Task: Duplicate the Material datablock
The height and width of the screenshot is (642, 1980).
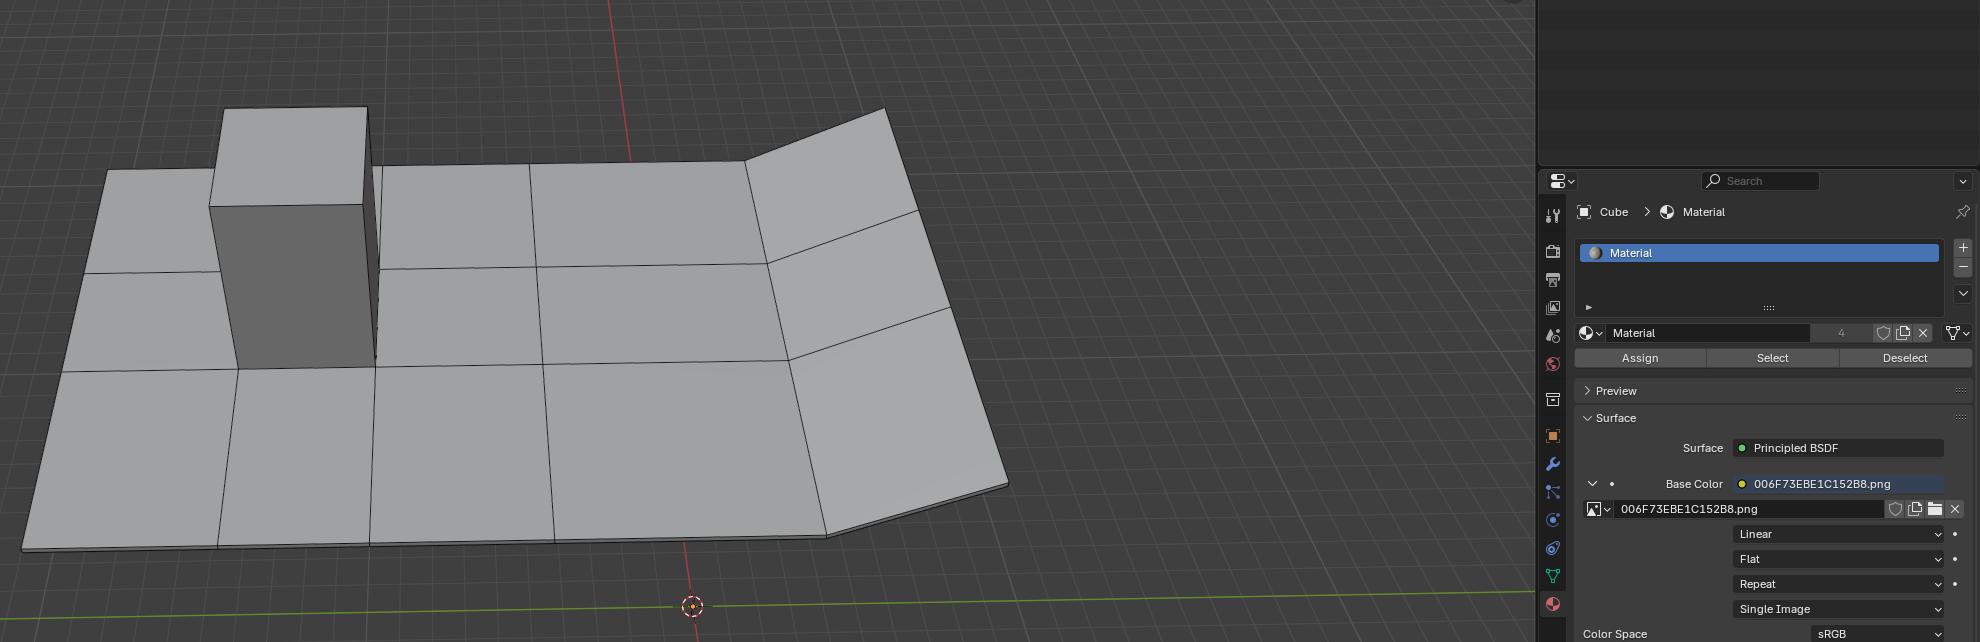Action: pyautogui.click(x=1903, y=333)
